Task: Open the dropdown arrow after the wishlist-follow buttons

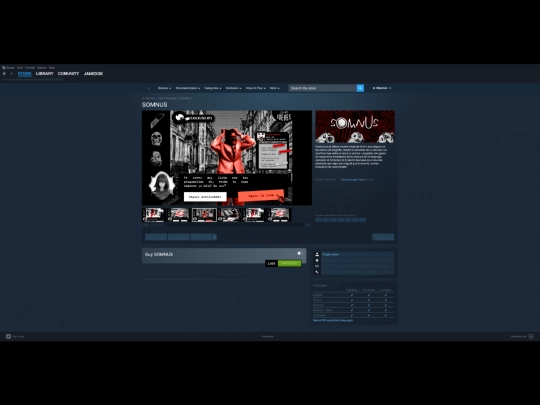Action: click(214, 237)
